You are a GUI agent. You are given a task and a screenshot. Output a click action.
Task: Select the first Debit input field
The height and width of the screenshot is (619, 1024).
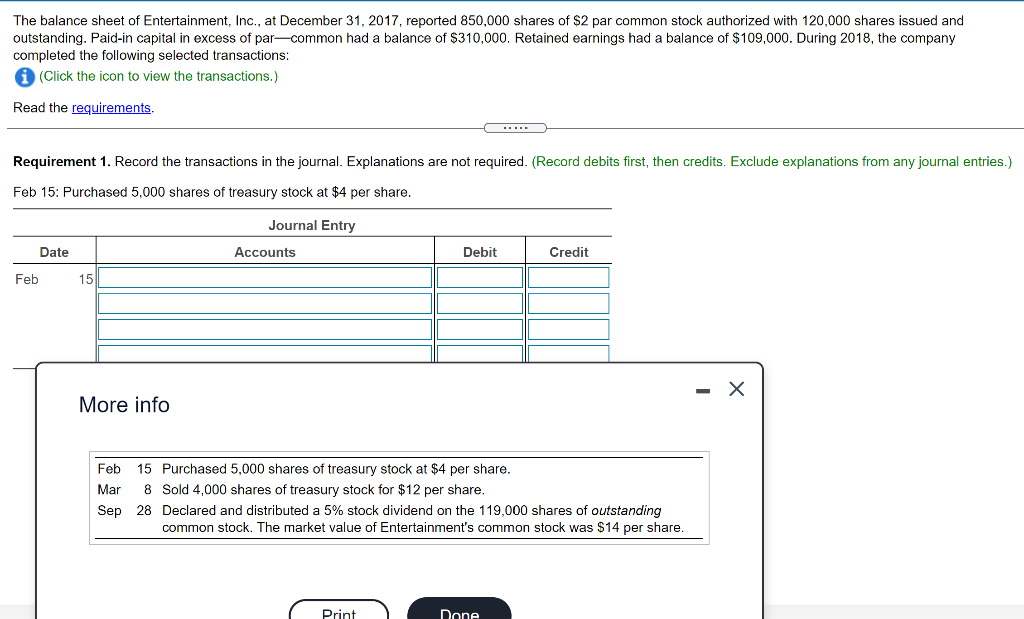coord(480,277)
